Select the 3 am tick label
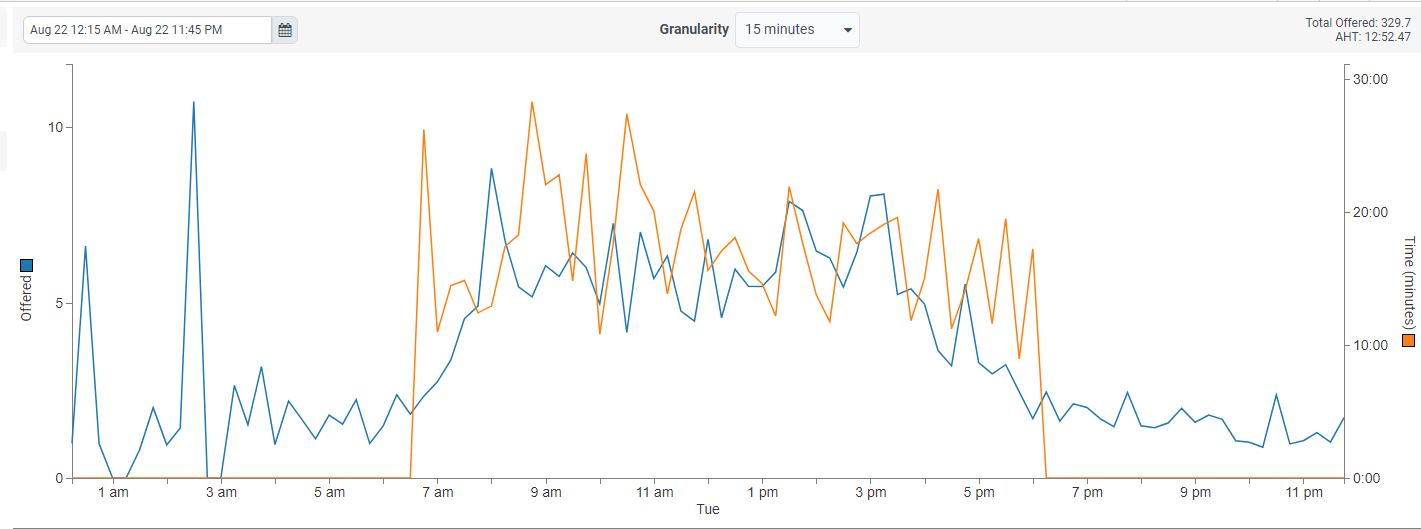 pos(221,492)
